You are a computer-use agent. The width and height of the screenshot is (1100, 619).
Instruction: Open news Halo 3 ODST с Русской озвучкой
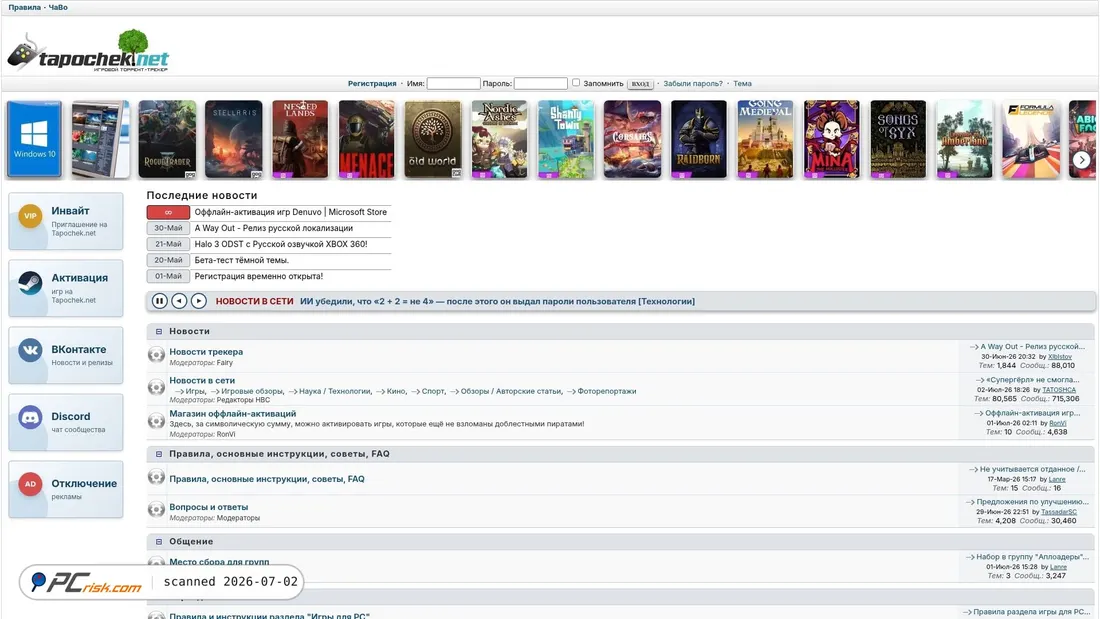pos(281,244)
